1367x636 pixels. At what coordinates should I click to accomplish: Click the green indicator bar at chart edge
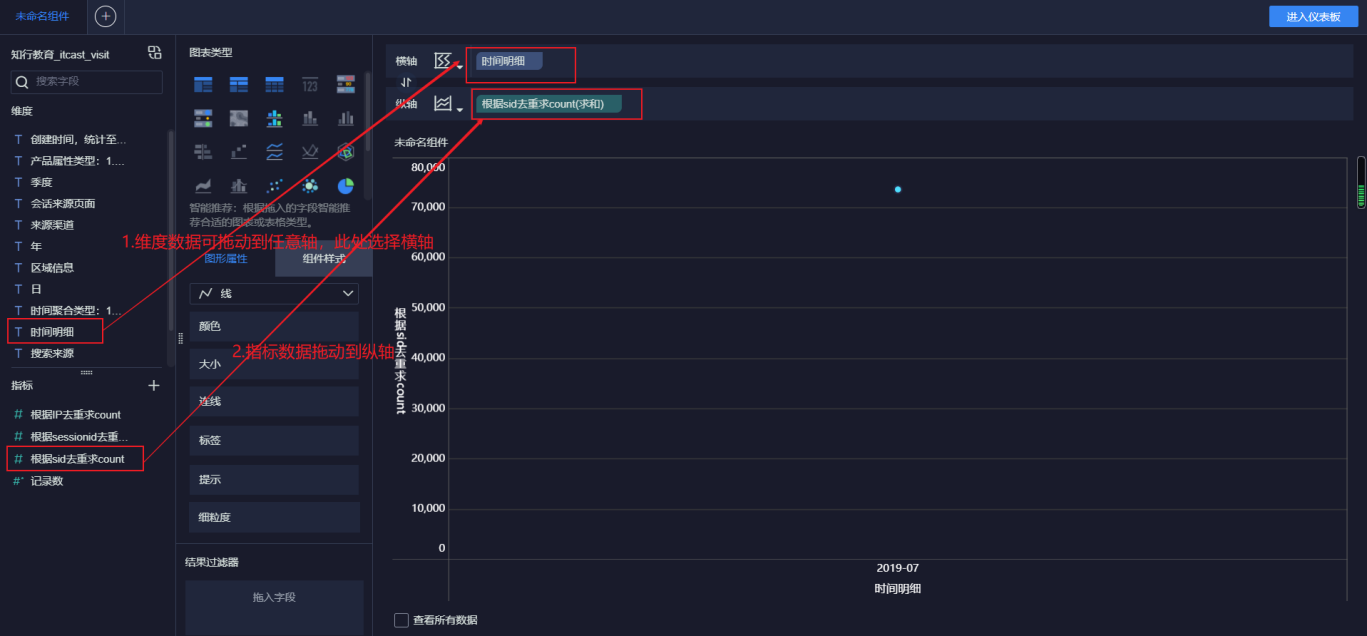(1360, 182)
